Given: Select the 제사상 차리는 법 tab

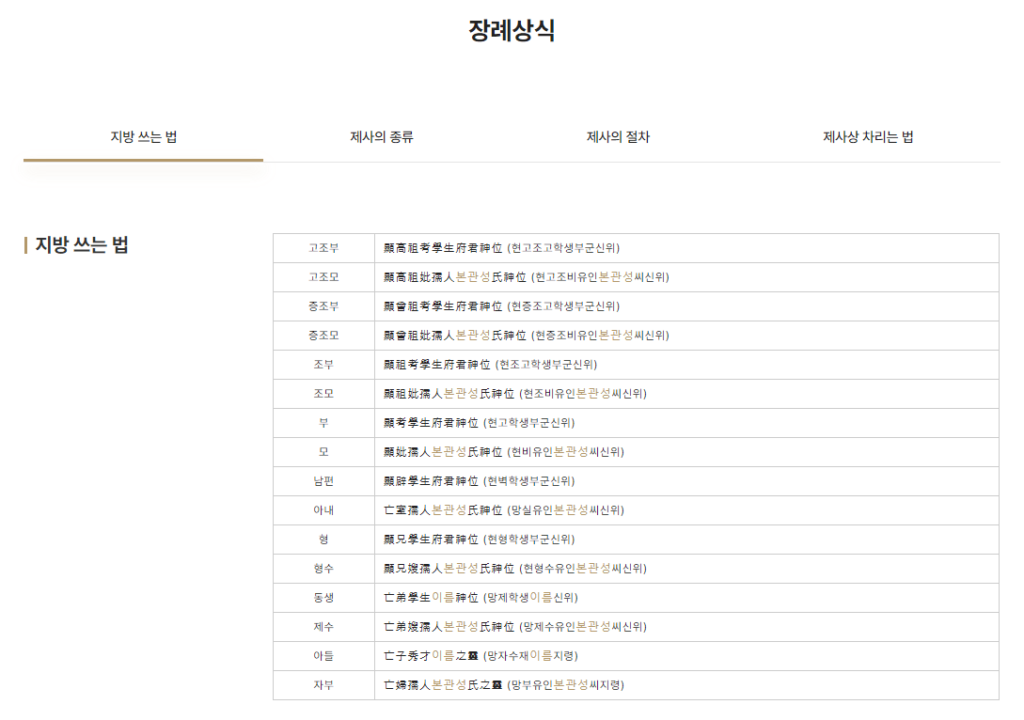Looking at the screenshot, I should 868,137.
